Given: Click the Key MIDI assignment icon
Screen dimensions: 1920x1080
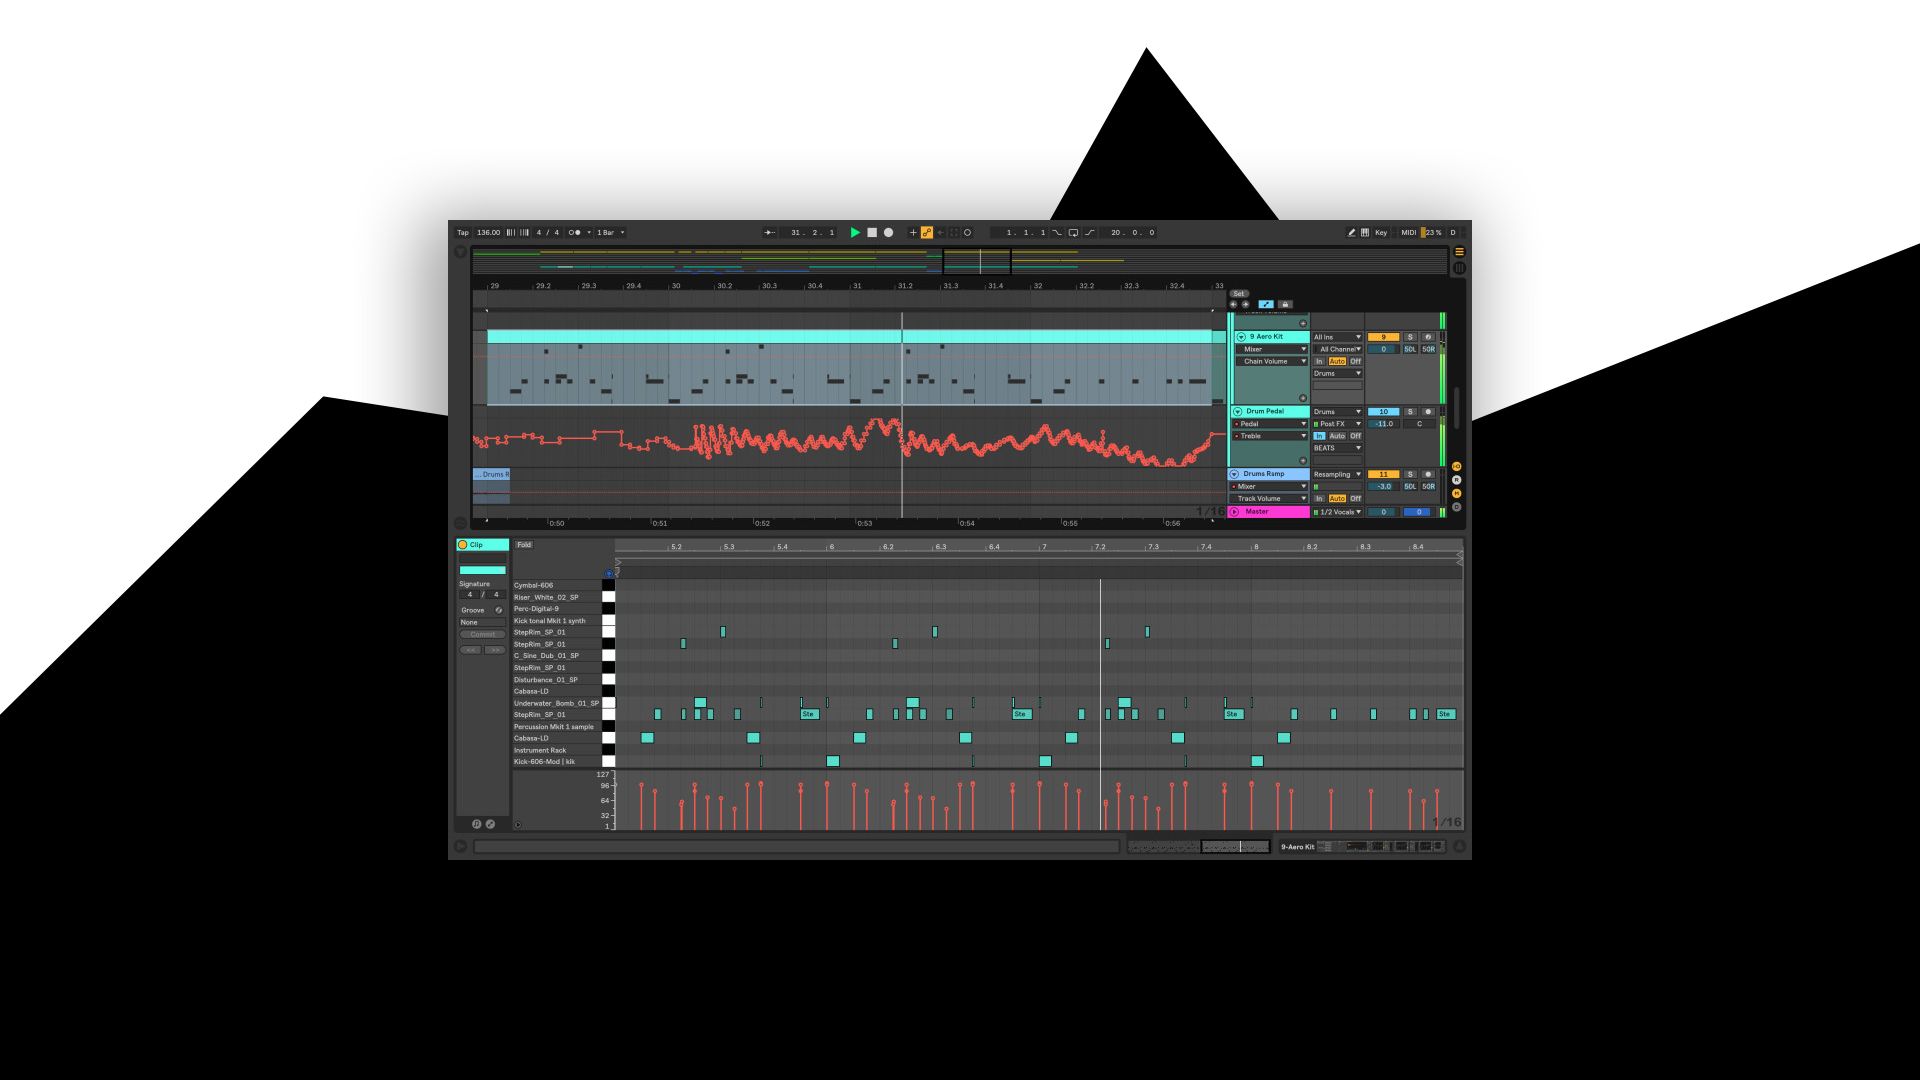Looking at the screenshot, I should point(1379,232).
